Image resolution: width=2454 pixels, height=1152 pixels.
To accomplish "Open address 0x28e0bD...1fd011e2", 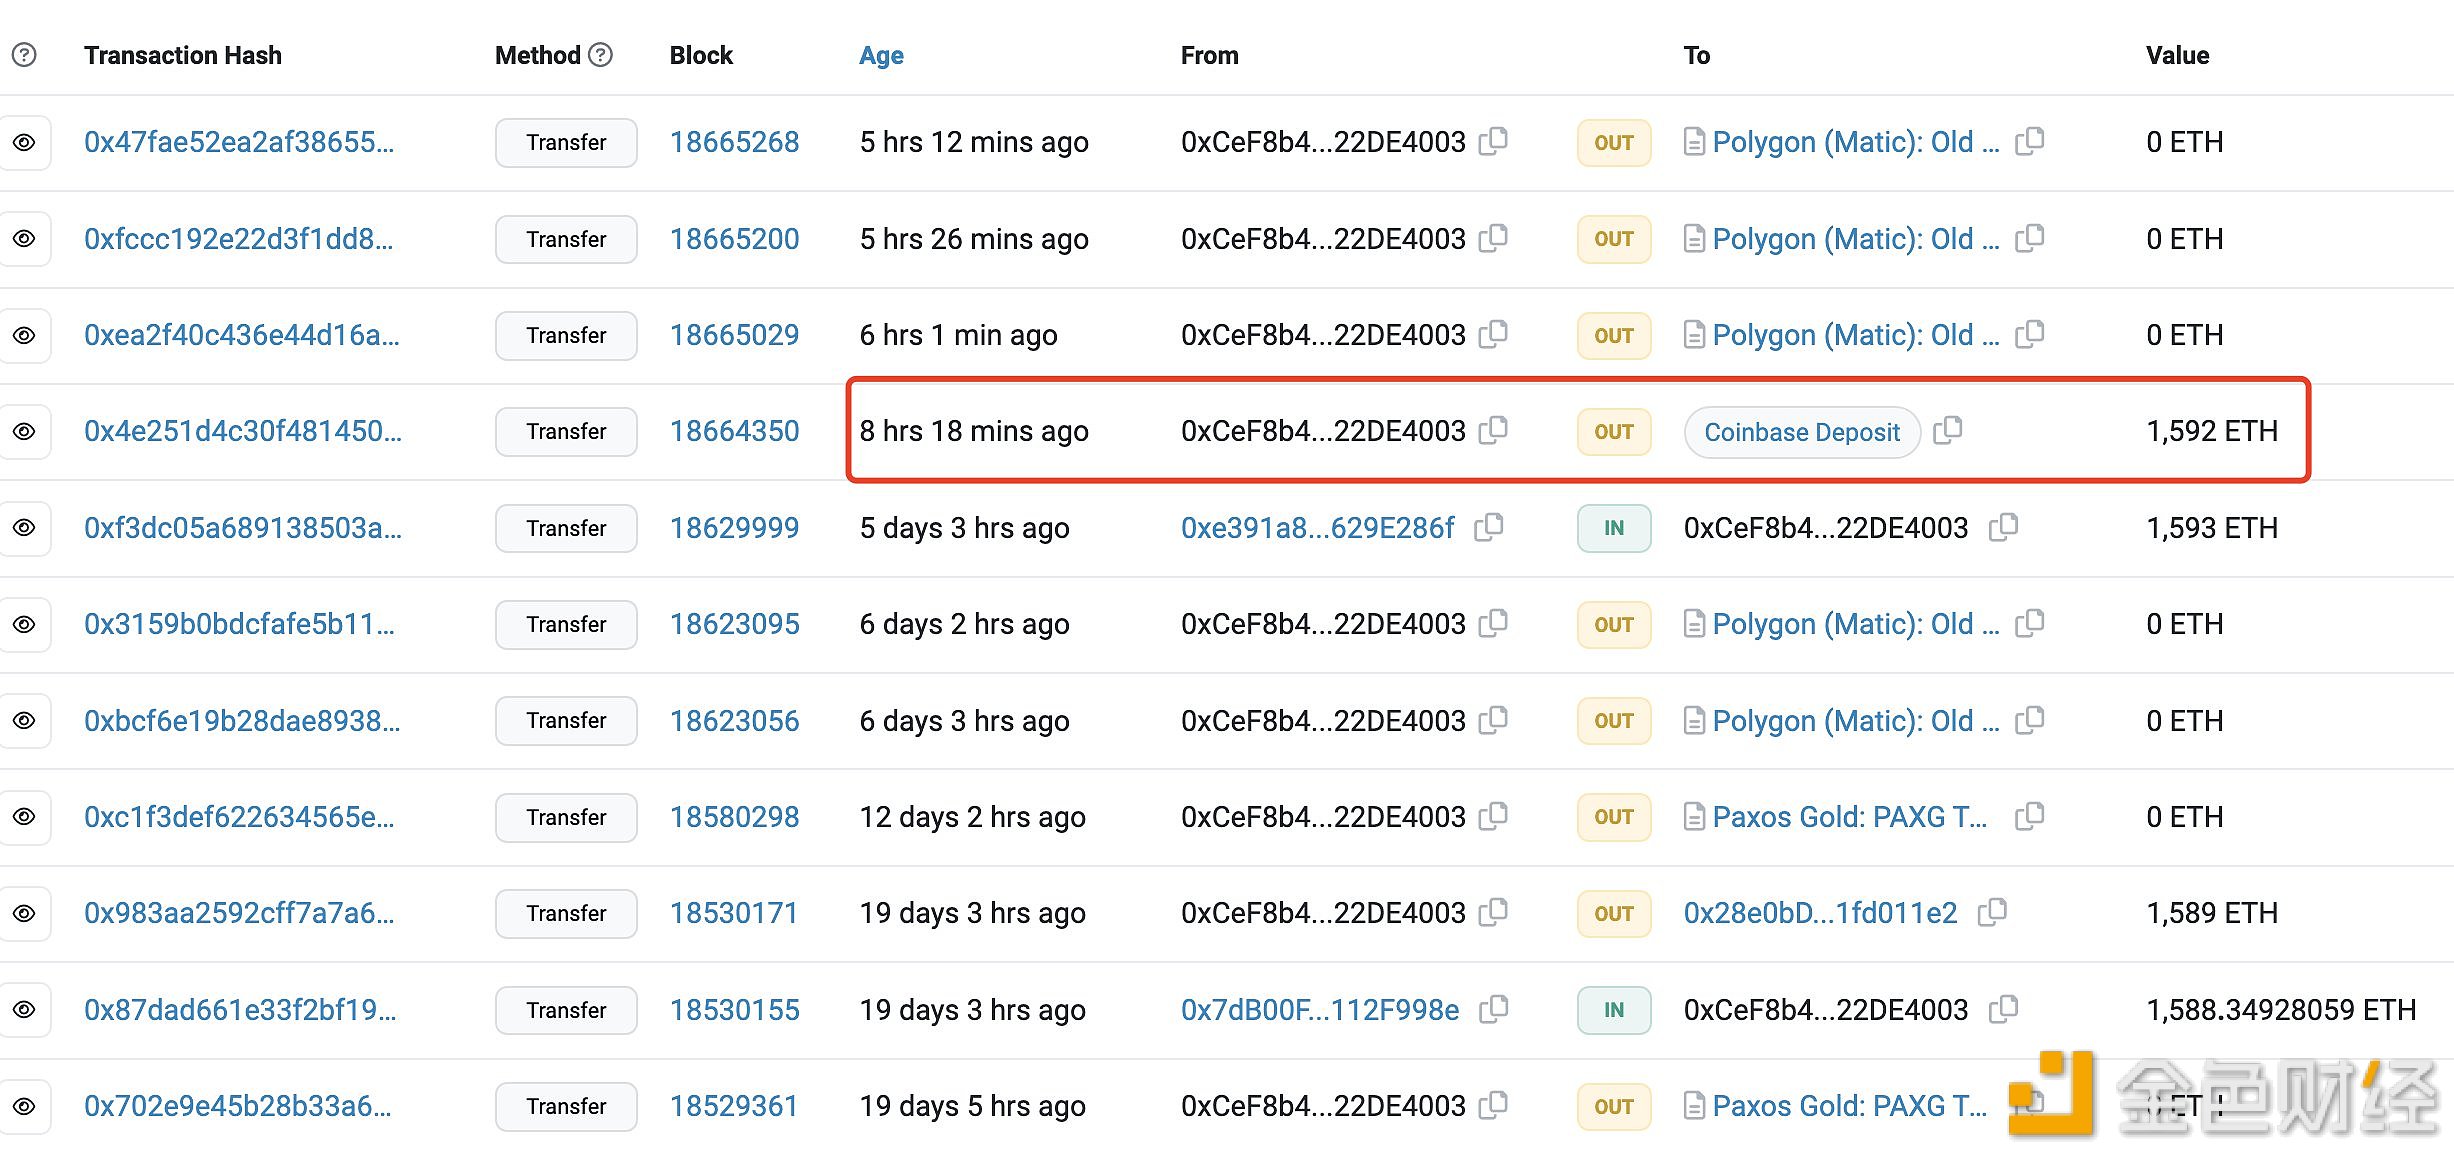I will click(x=1820, y=913).
